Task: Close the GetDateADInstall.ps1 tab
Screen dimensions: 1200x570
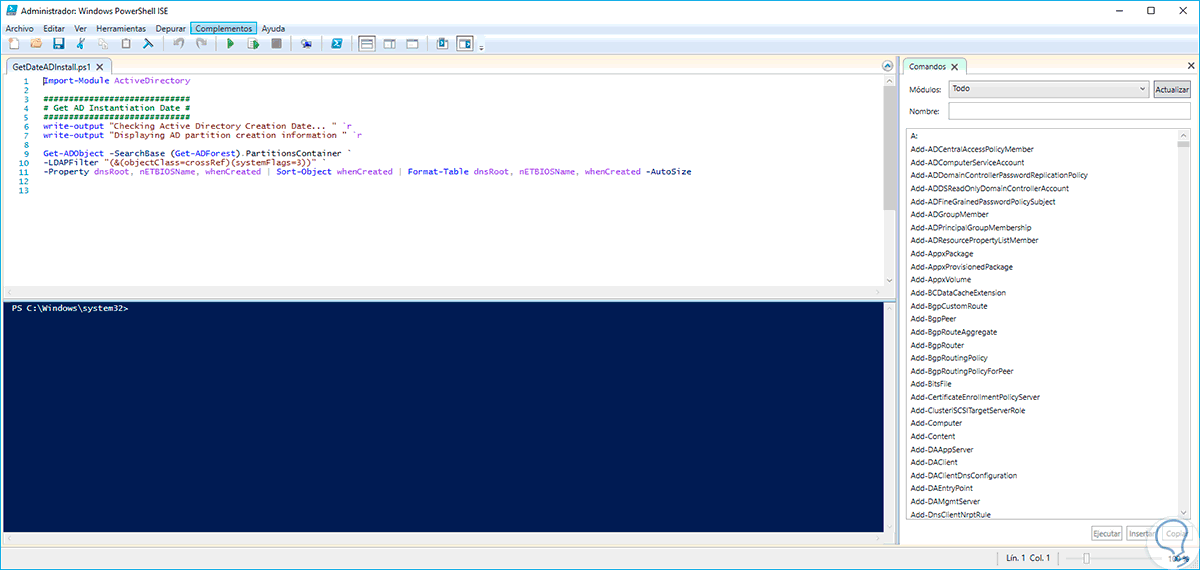Action: (x=98, y=67)
